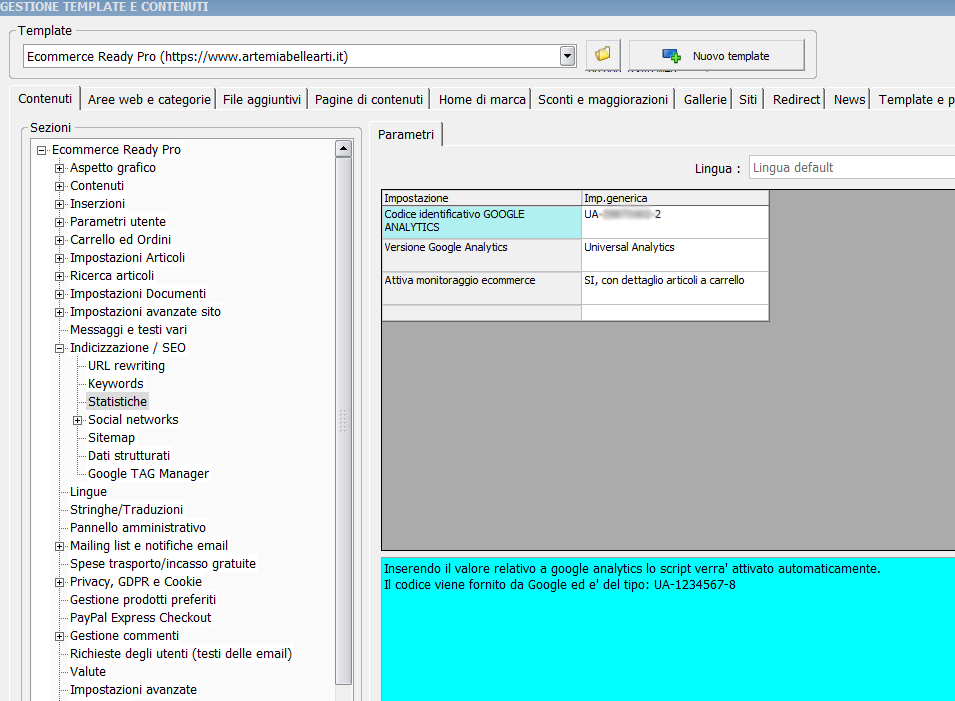Select the Dati strutturati item
The height and width of the screenshot is (701, 955).
[x=129, y=456]
